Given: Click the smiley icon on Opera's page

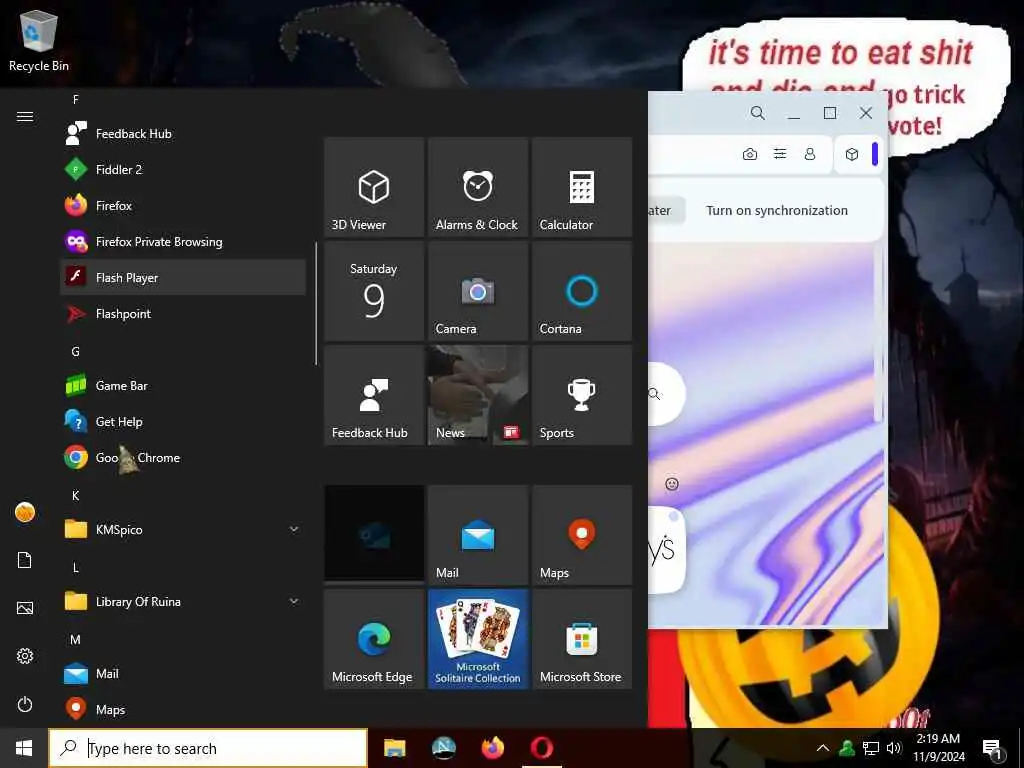Looking at the screenshot, I should [x=672, y=484].
